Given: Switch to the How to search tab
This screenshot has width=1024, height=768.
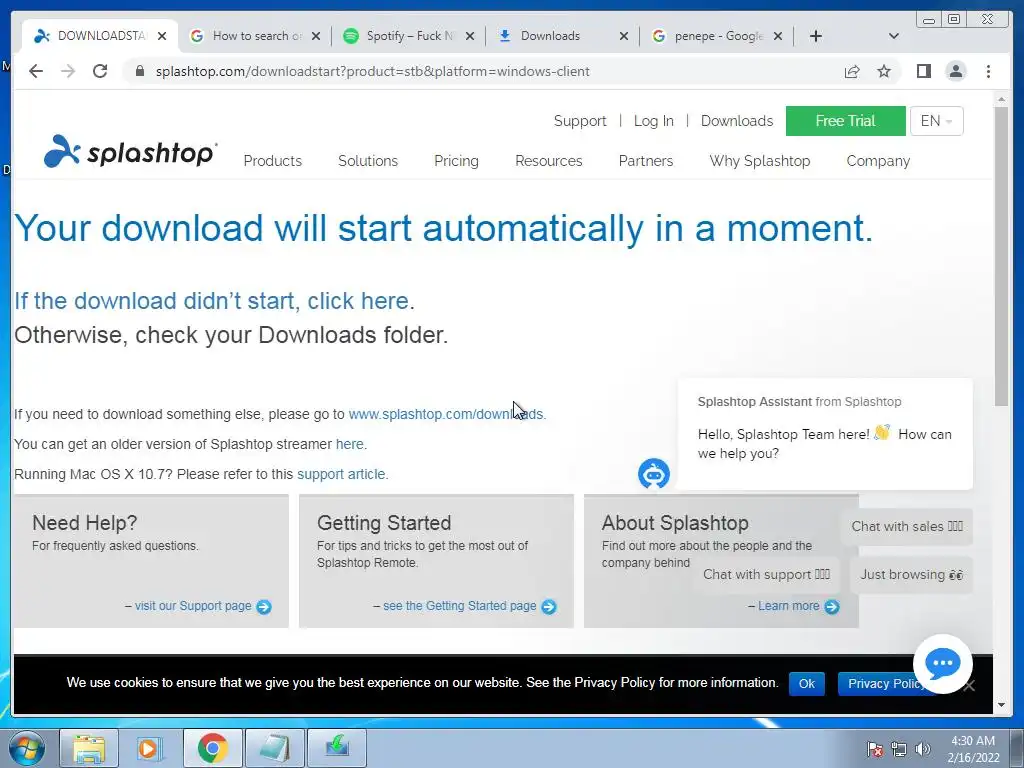Looking at the screenshot, I should (x=255, y=36).
